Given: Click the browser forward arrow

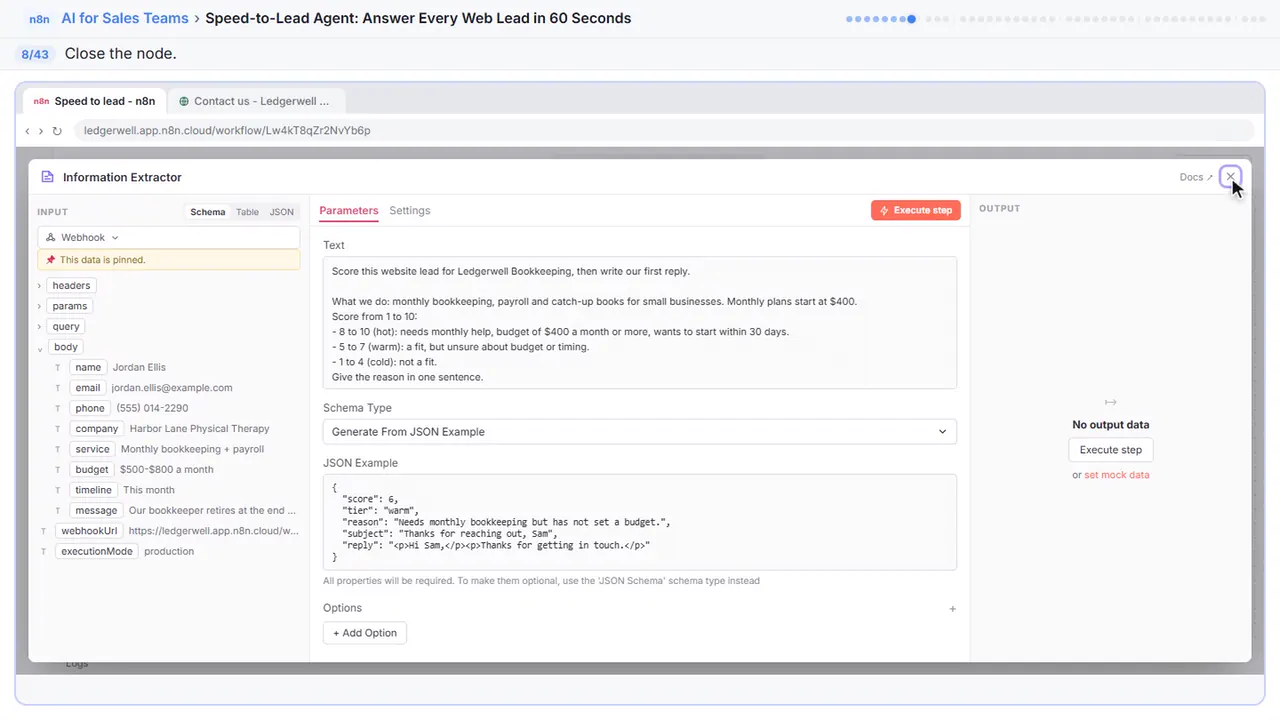Looking at the screenshot, I should [41, 131].
